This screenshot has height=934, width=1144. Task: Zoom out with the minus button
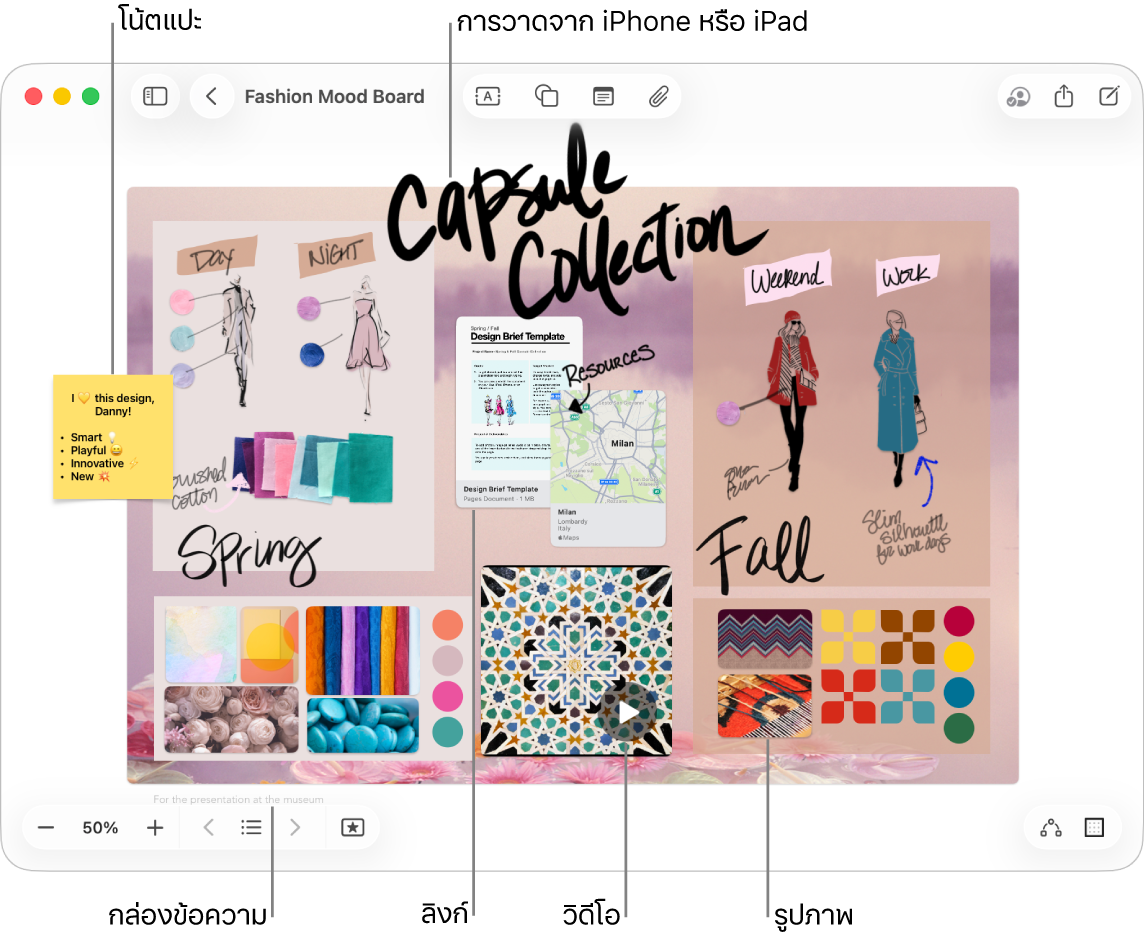click(x=45, y=827)
